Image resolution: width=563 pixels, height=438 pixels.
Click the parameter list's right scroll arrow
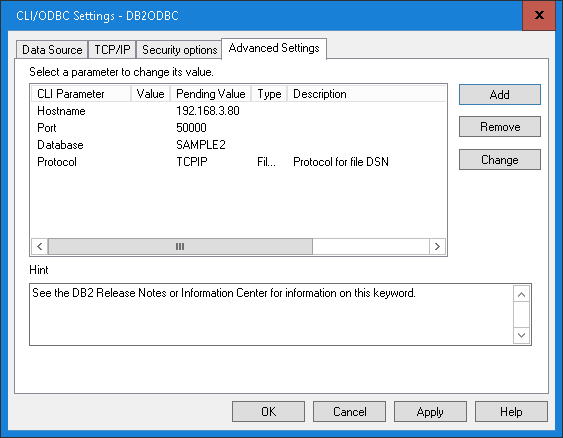click(x=437, y=247)
